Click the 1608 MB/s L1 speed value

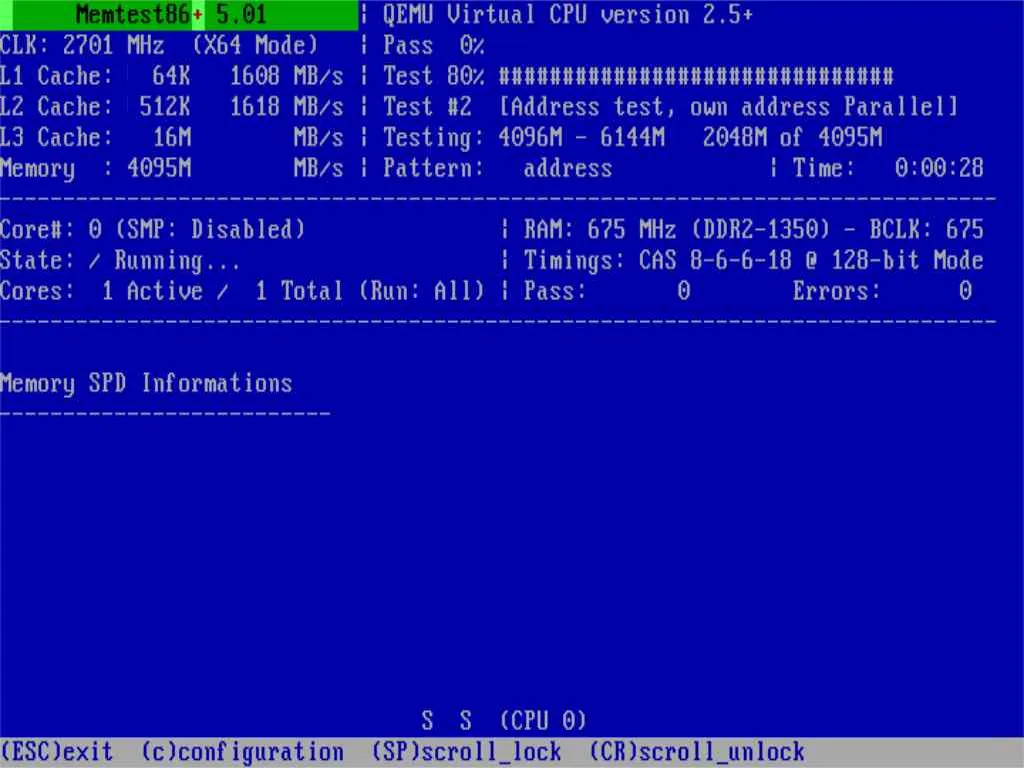pos(286,76)
